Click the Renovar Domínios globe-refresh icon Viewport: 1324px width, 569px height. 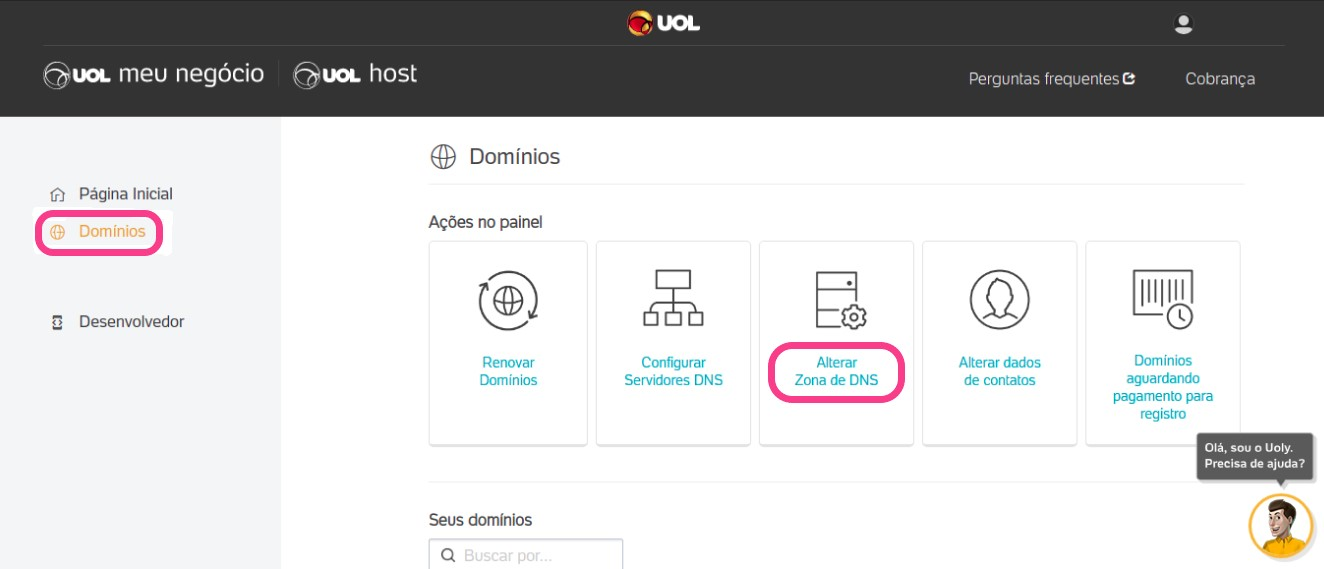pos(508,300)
